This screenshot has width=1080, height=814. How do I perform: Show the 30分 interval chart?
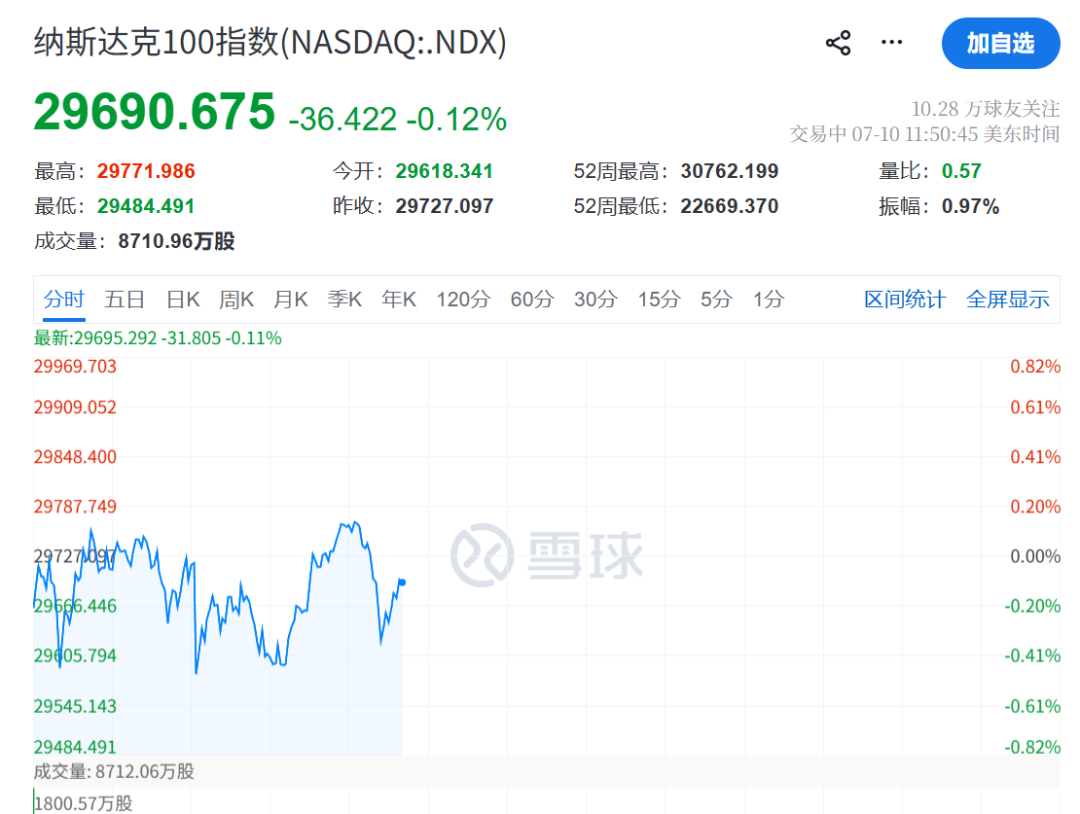[x=596, y=300]
